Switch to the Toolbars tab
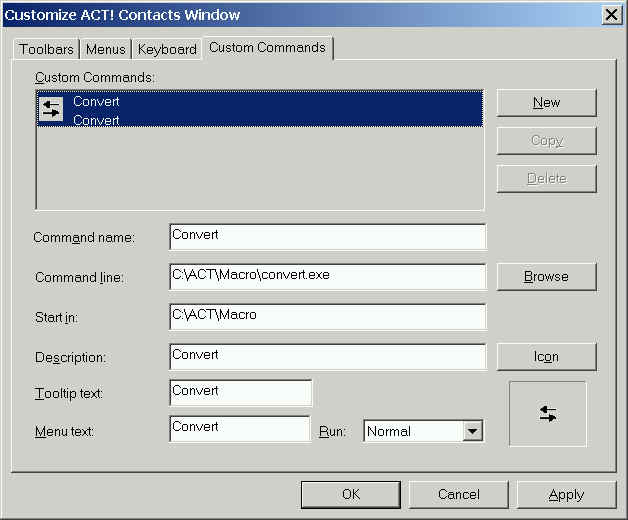 pyautogui.click(x=46, y=49)
